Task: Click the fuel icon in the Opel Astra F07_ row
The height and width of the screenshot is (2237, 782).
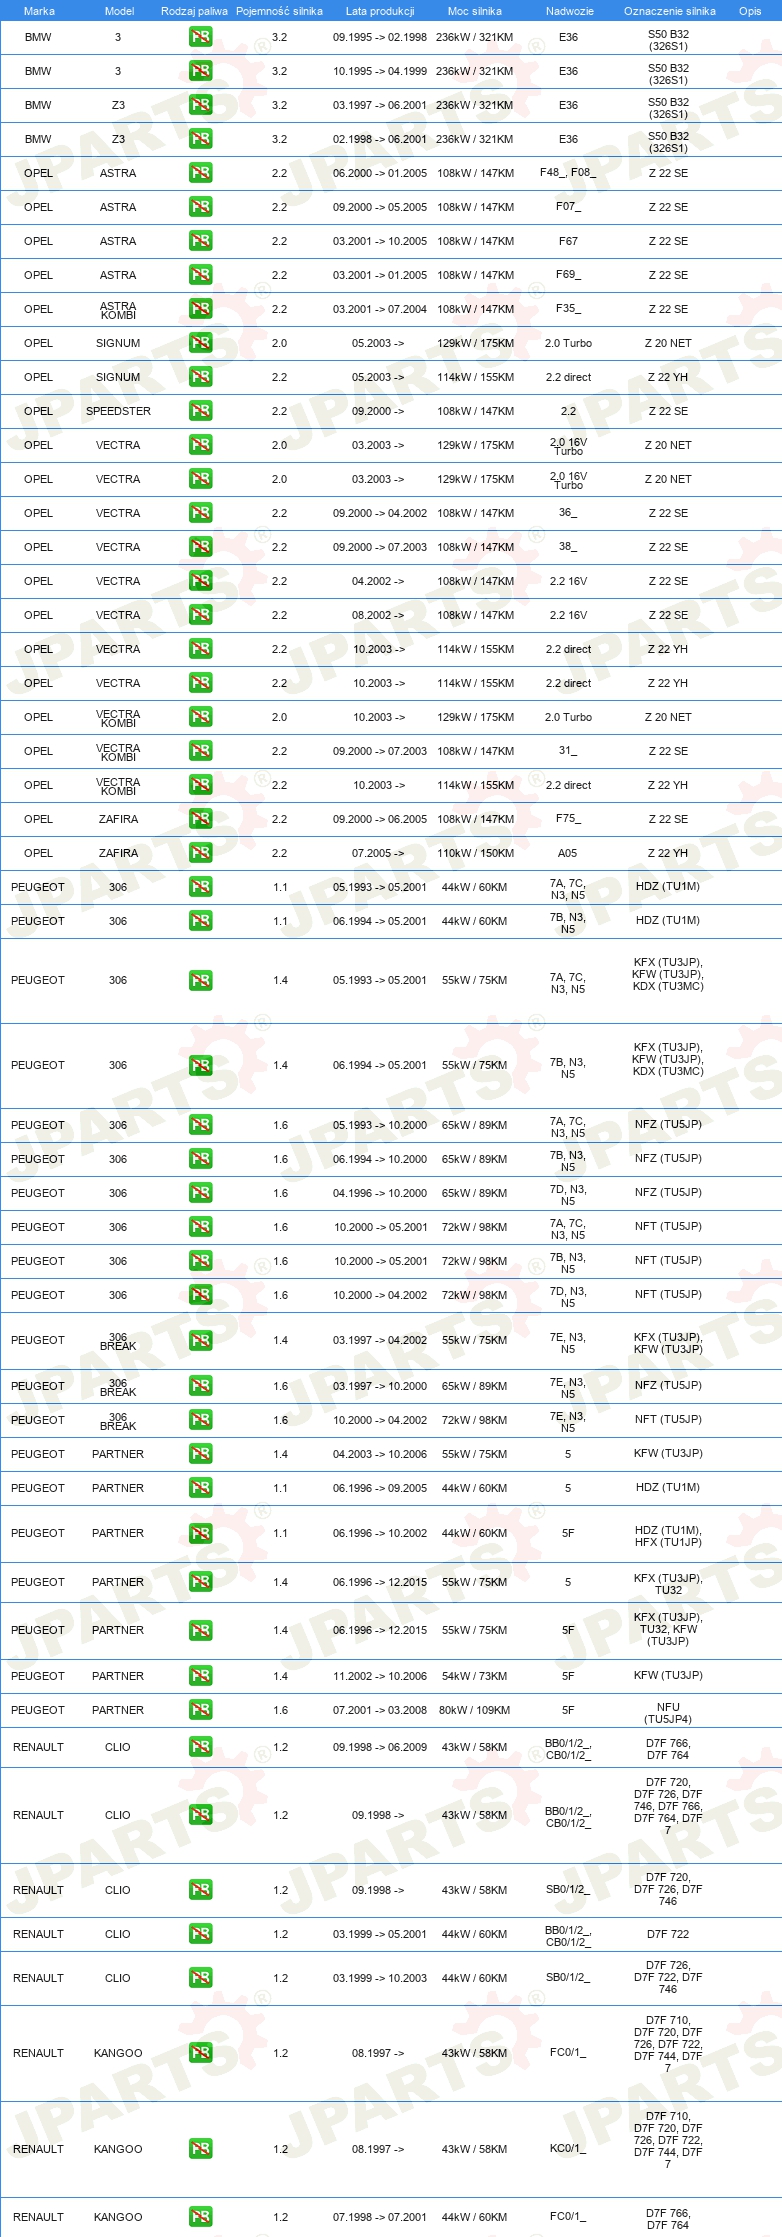Action: point(200,207)
